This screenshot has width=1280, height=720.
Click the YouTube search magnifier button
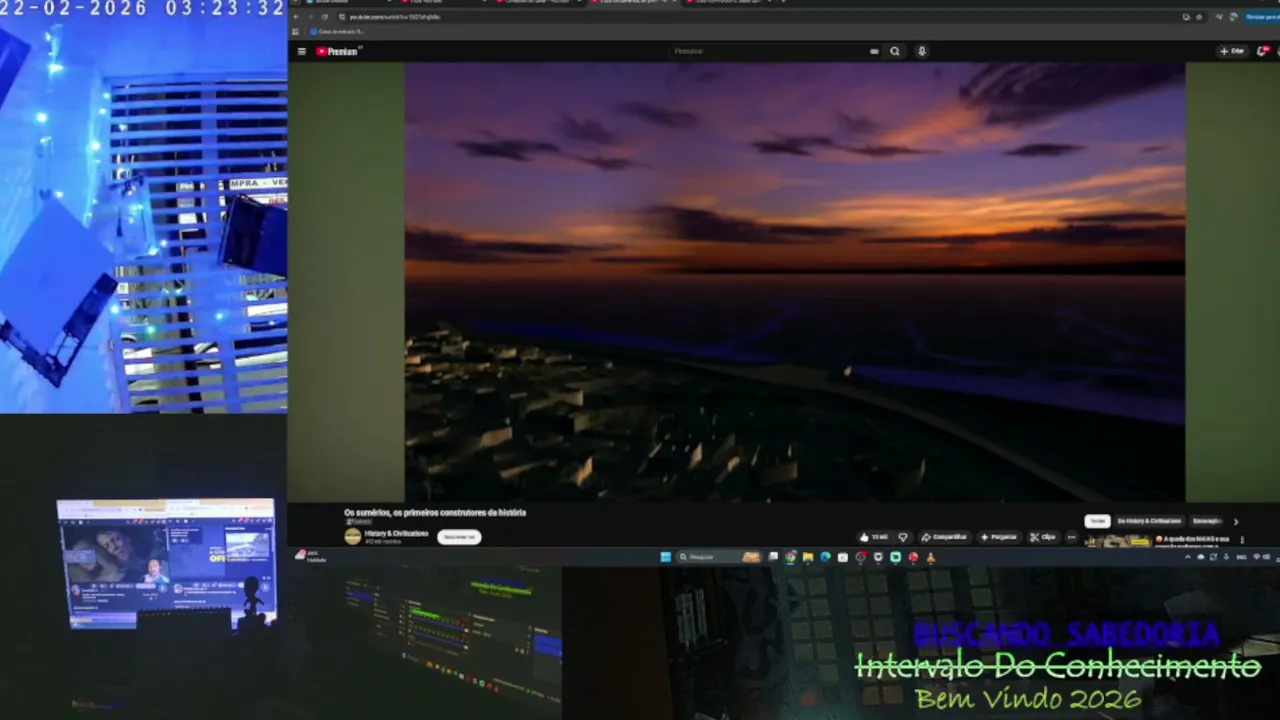[895, 51]
